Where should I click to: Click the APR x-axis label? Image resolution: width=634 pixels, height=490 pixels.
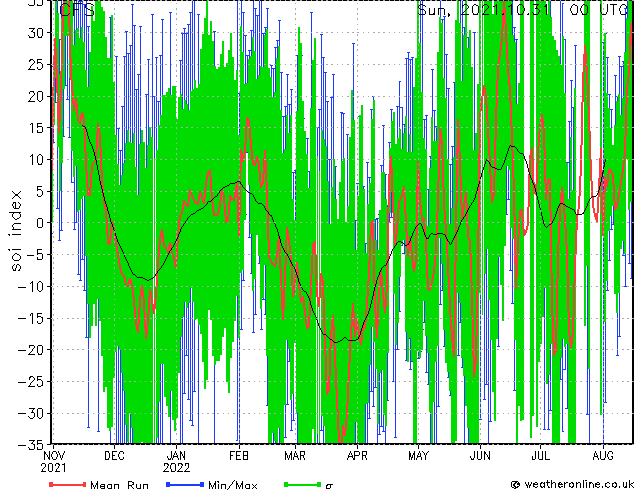357,456
